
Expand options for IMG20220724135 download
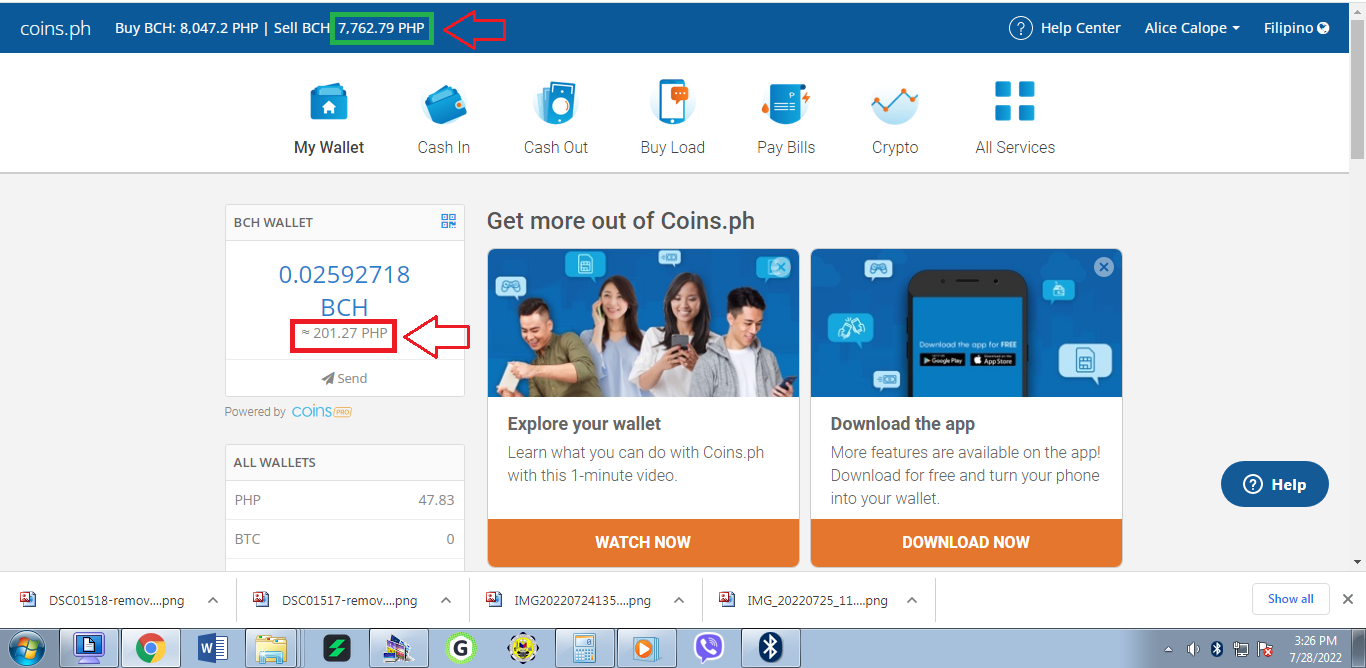coord(679,600)
